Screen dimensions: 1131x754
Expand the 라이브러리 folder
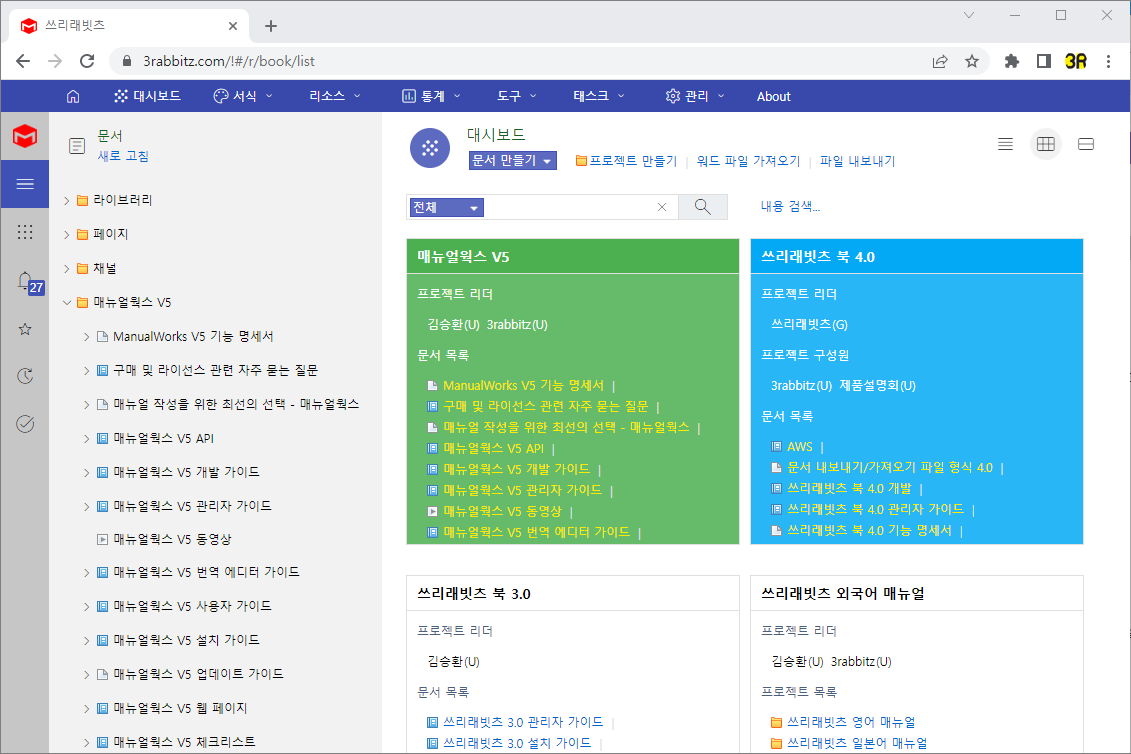coord(66,201)
